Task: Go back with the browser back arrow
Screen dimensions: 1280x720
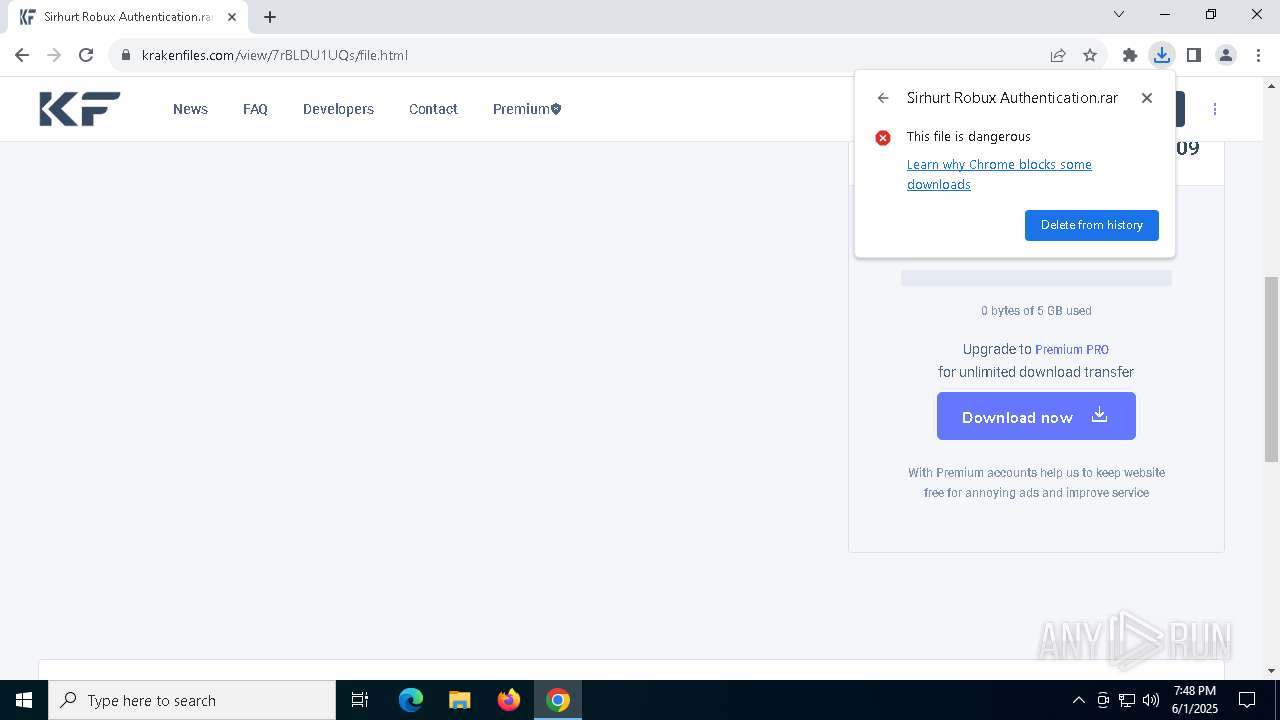Action: click(x=22, y=55)
